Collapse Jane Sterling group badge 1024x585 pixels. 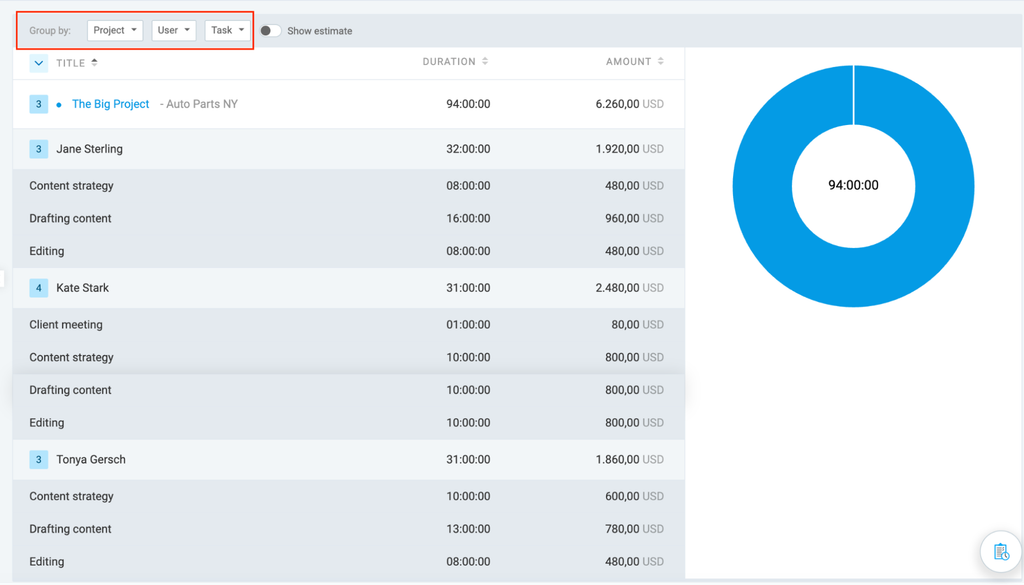39,149
